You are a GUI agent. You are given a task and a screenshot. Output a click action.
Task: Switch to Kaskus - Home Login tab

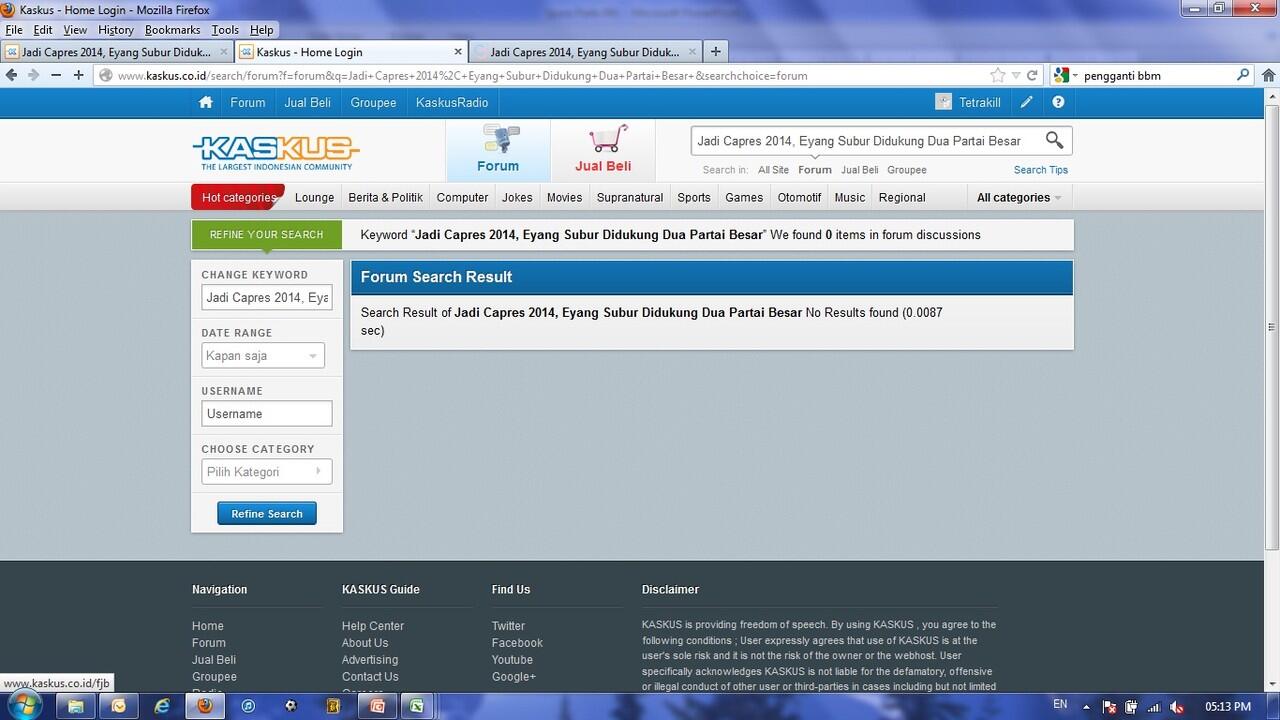point(352,52)
